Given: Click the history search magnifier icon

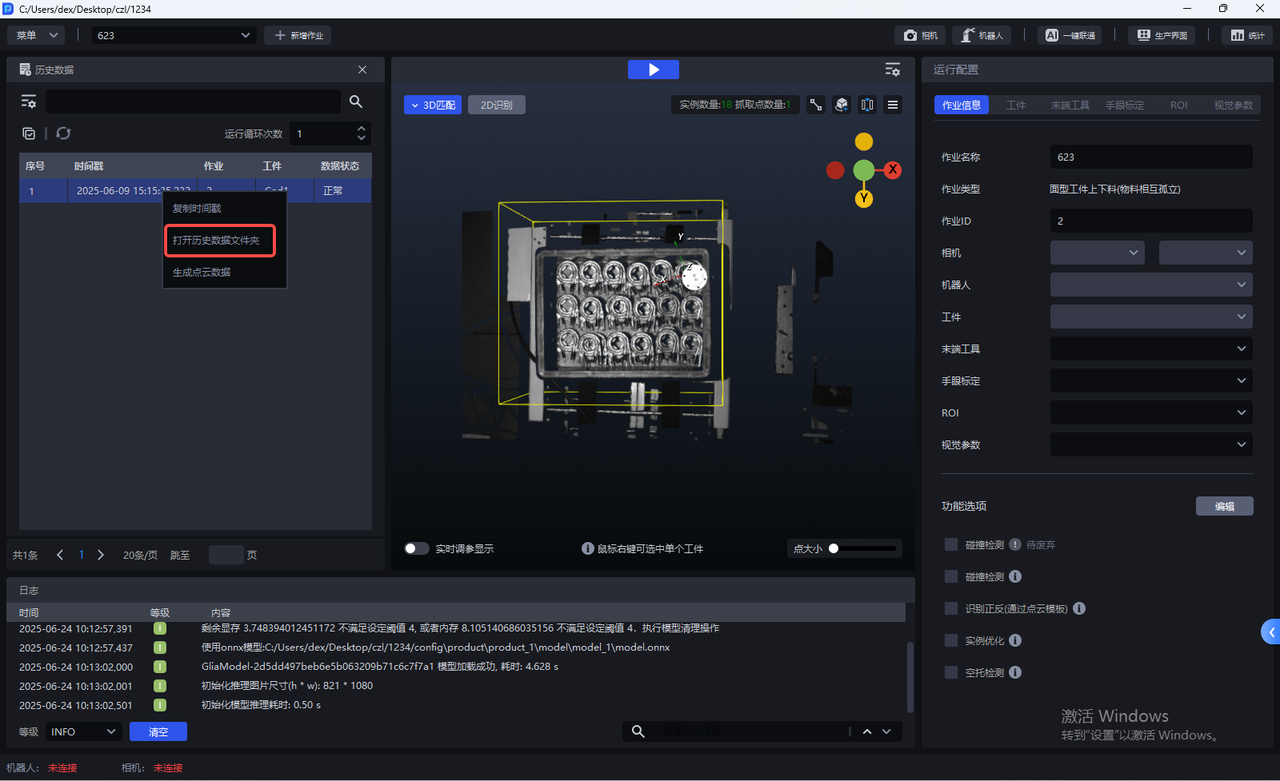Looking at the screenshot, I should click(x=356, y=102).
